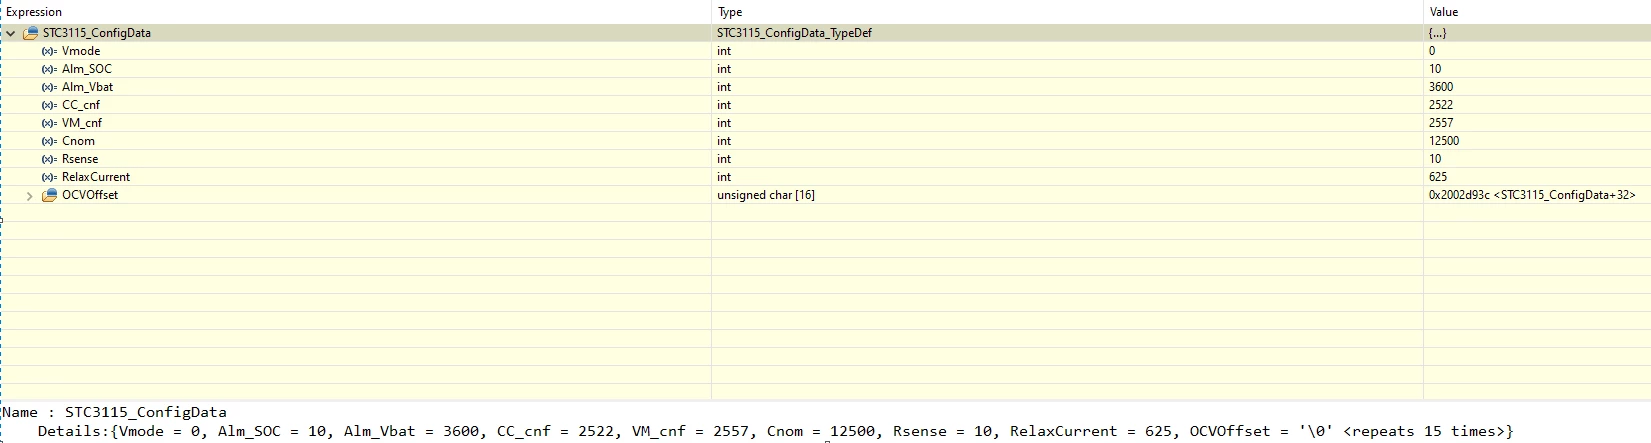Select the STC3115_ConfigData row
This screenshot has width=1651, height=443.
(825, 33)
